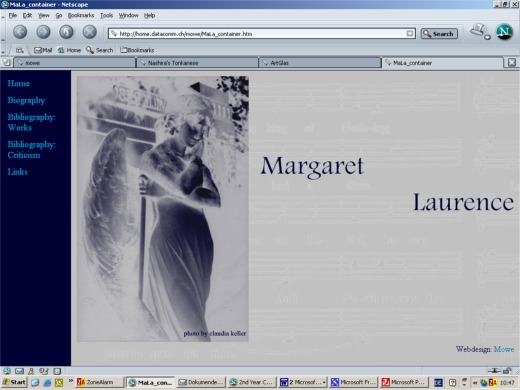Click the Forward navigation arrow button
Screen dimensions: 520x390
43,32
